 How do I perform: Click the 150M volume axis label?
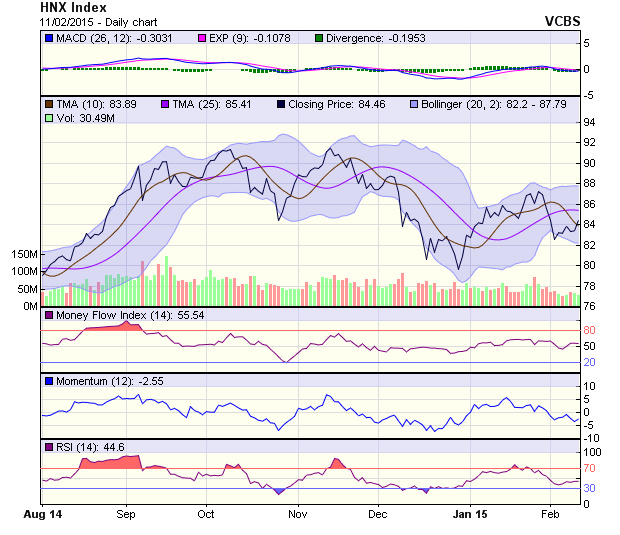(23, 254)
